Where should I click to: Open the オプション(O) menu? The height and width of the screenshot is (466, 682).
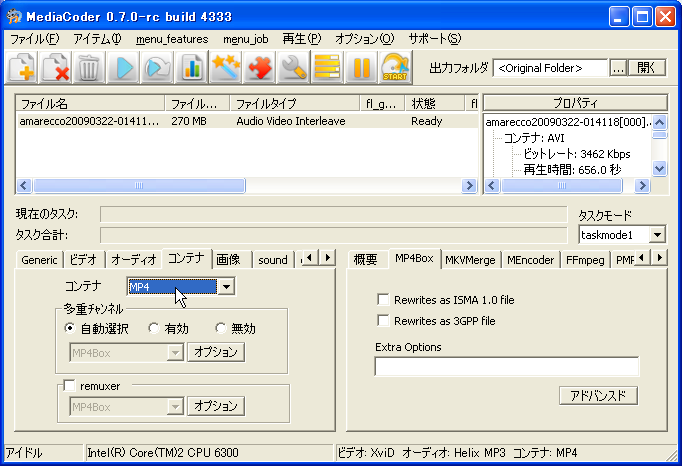point(364,39)
